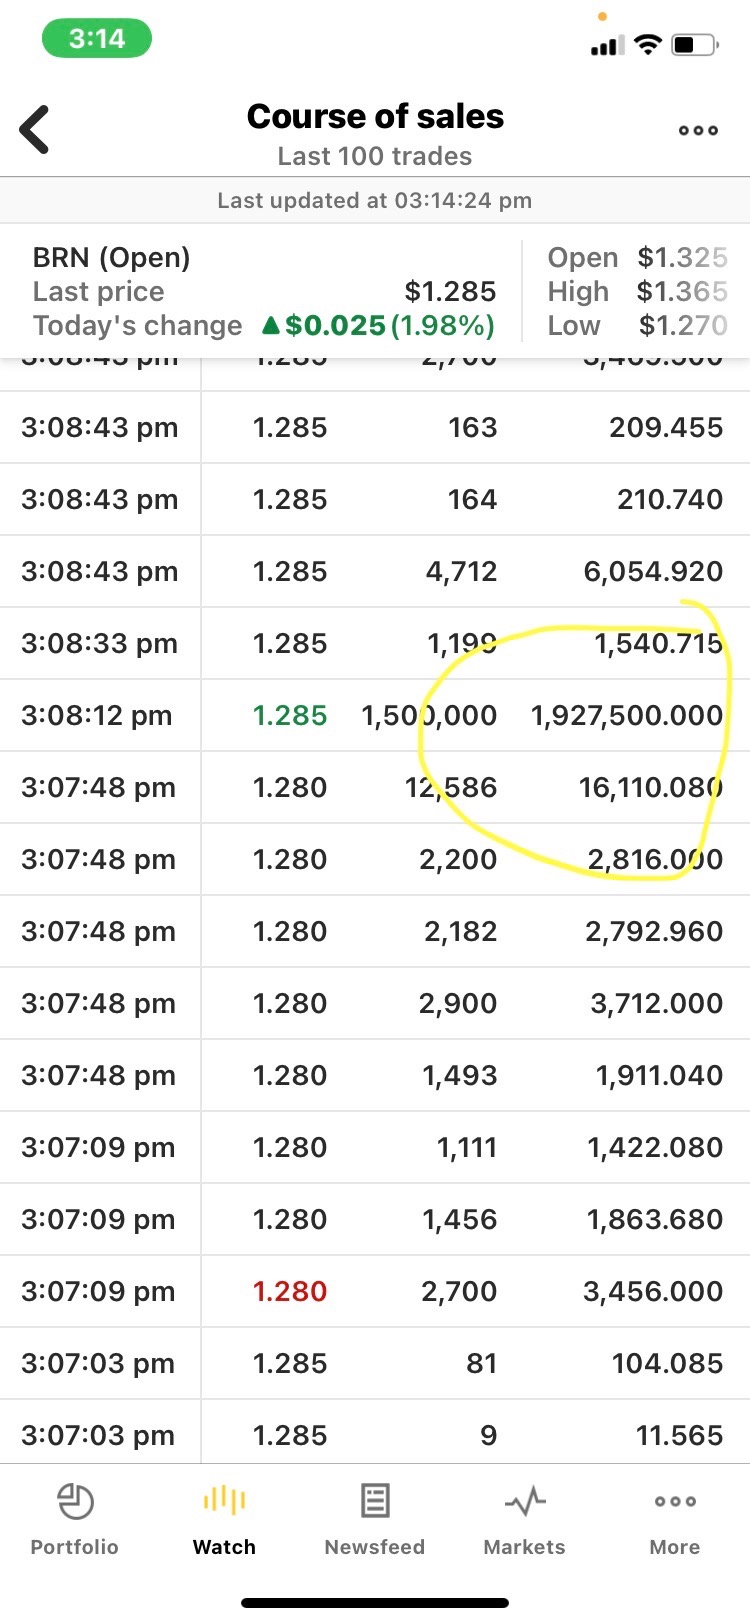Viewport: 750px width, 1624px height.
Task: Tap the red 1.280 price at 3:07:09 pm
Action: tap(290, 1291)
